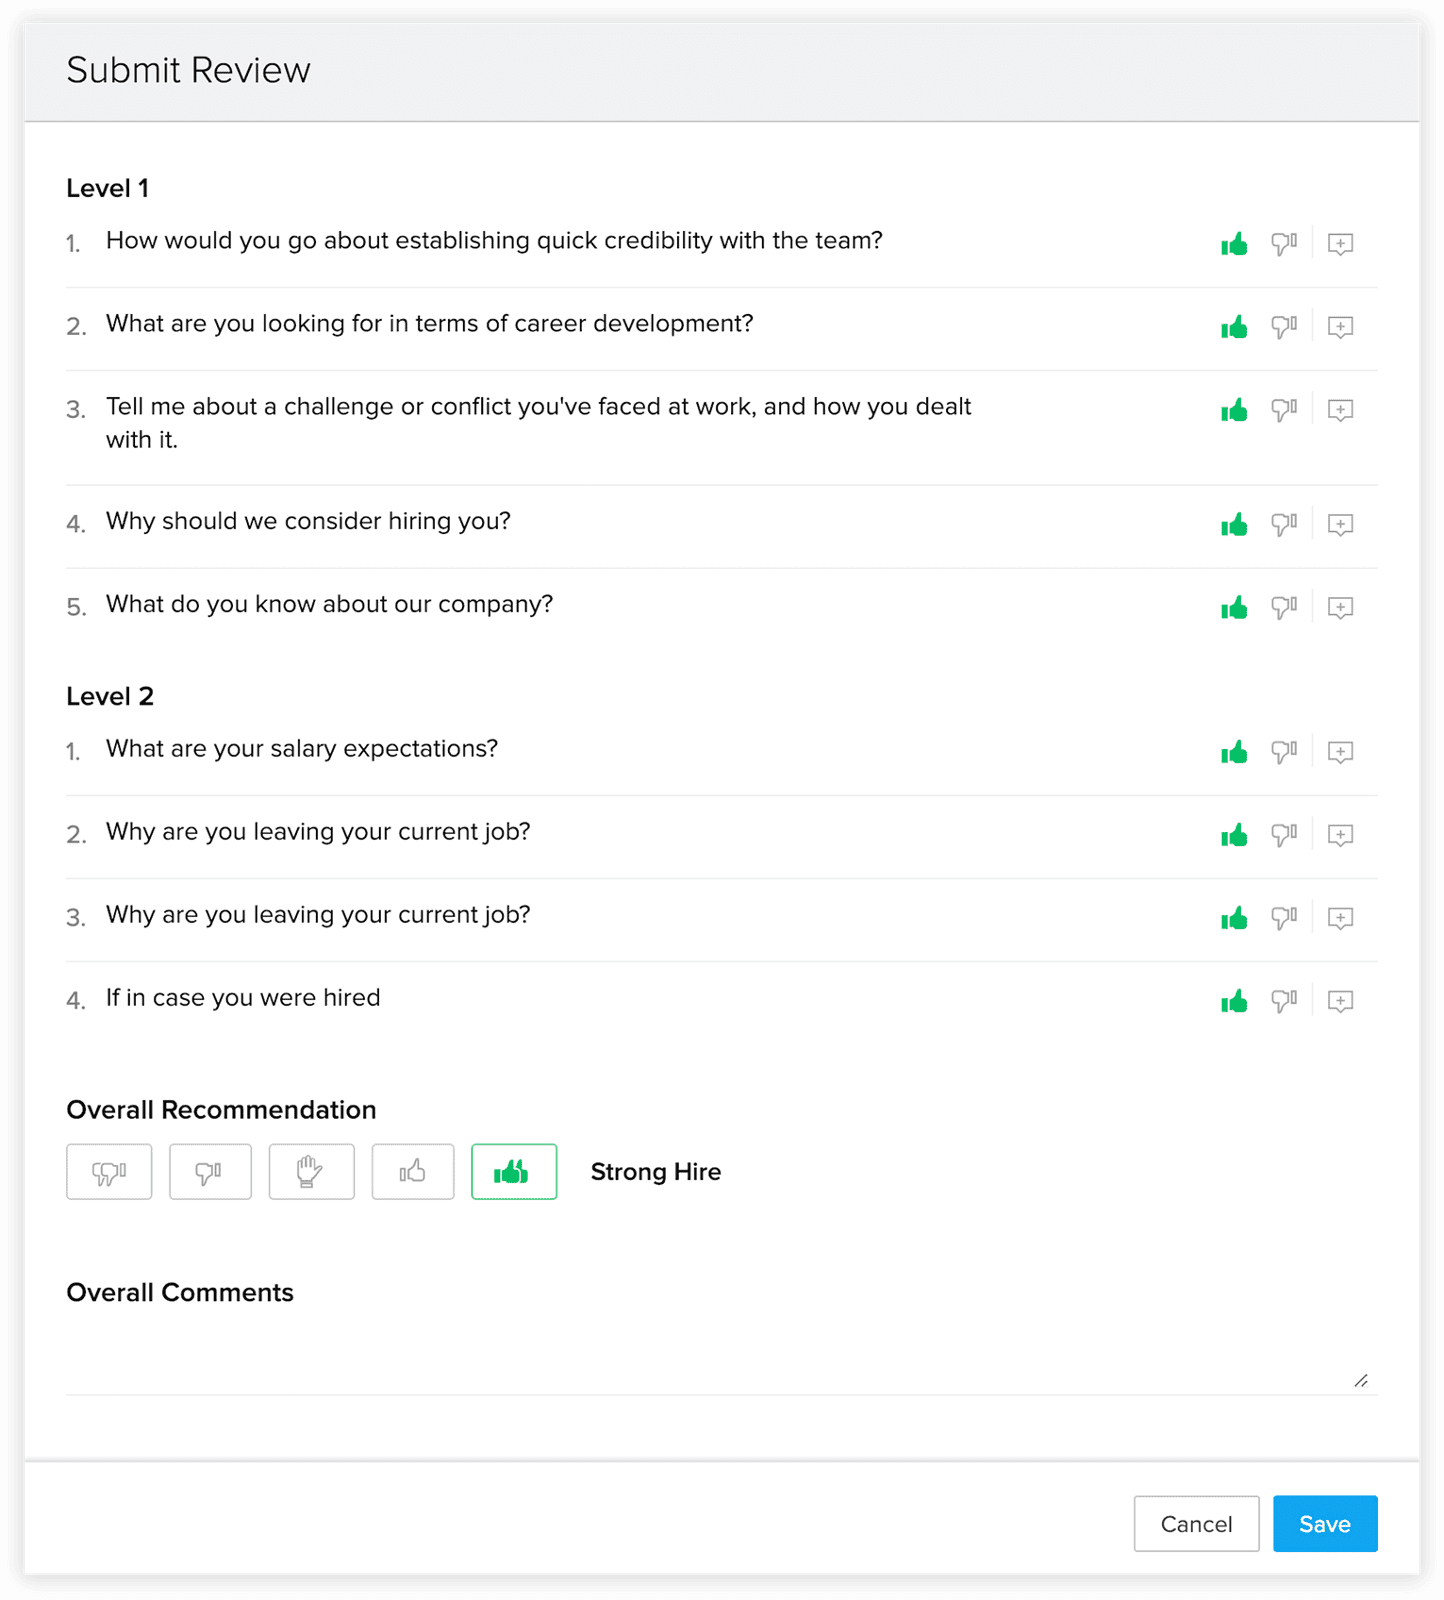The height and width of the screenshot is (1600, 1444).
Task: Select the Strong Hire recommendation
Action: point(514,1171)
